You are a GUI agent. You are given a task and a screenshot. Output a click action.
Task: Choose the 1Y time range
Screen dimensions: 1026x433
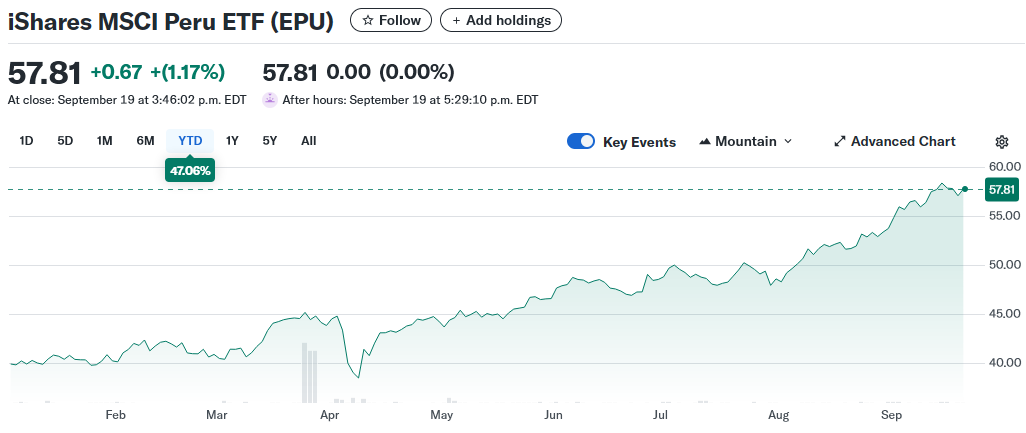[232, 141]
